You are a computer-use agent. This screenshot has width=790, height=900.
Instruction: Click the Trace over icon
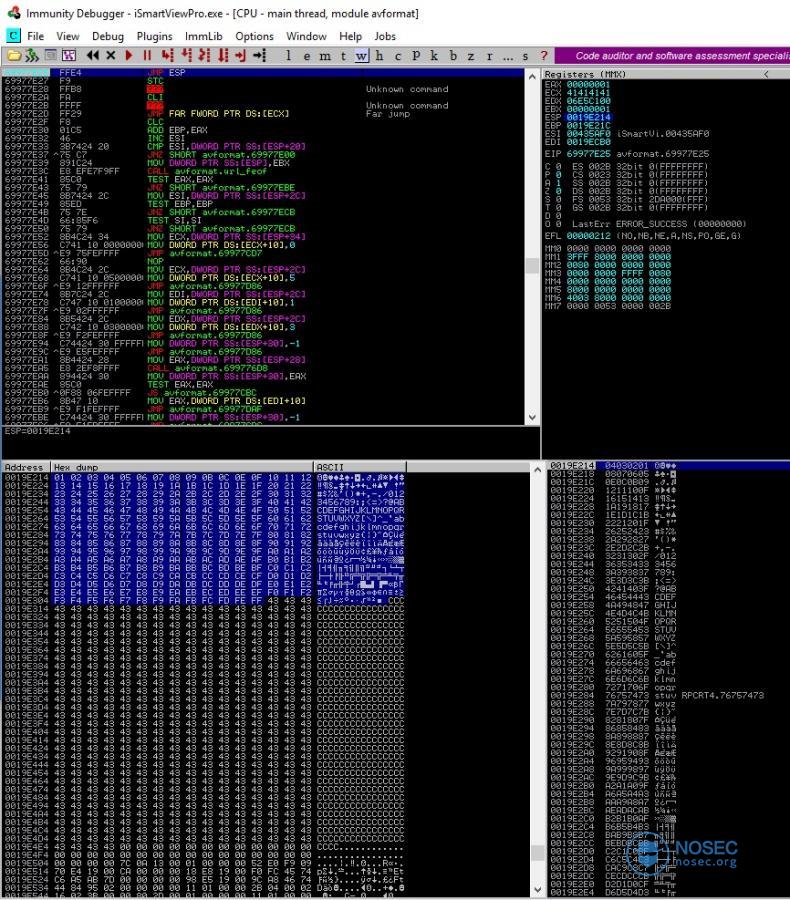tap(223, 56)
